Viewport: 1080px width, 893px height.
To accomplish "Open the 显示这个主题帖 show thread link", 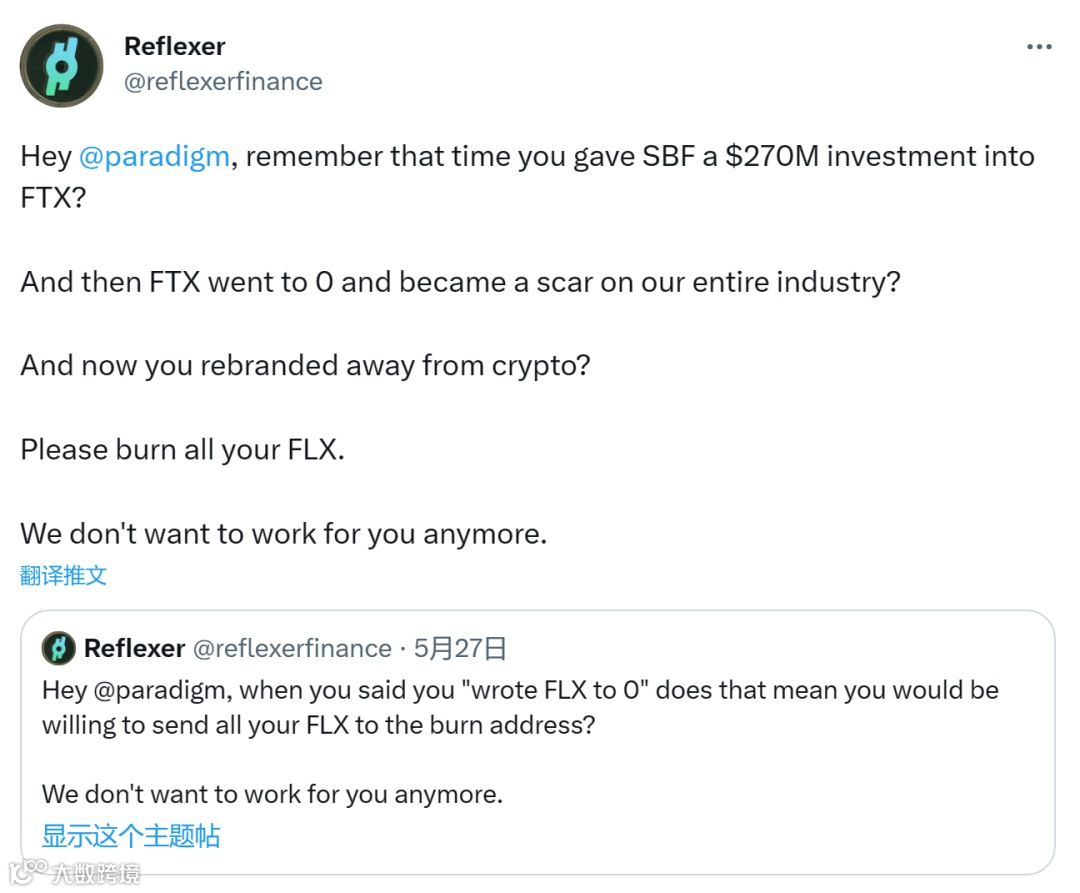I will click(130, 835).
